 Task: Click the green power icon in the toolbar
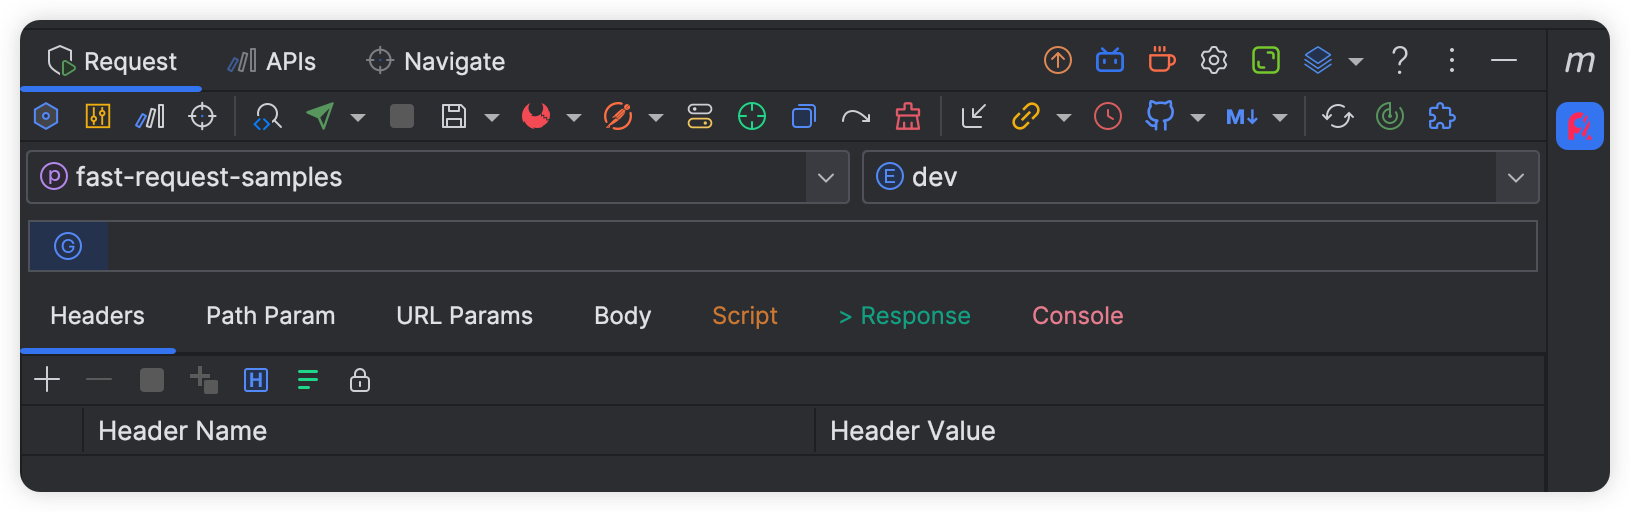coord(1390,117)
